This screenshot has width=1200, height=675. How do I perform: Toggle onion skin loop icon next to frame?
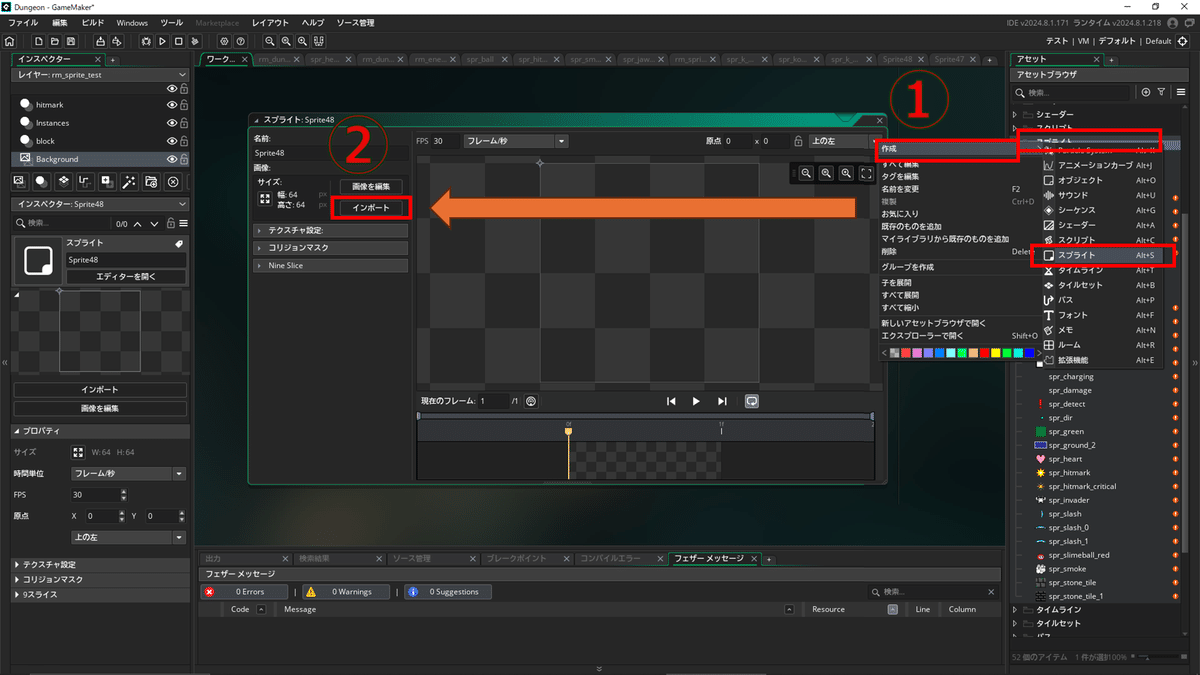pos(531,401)
